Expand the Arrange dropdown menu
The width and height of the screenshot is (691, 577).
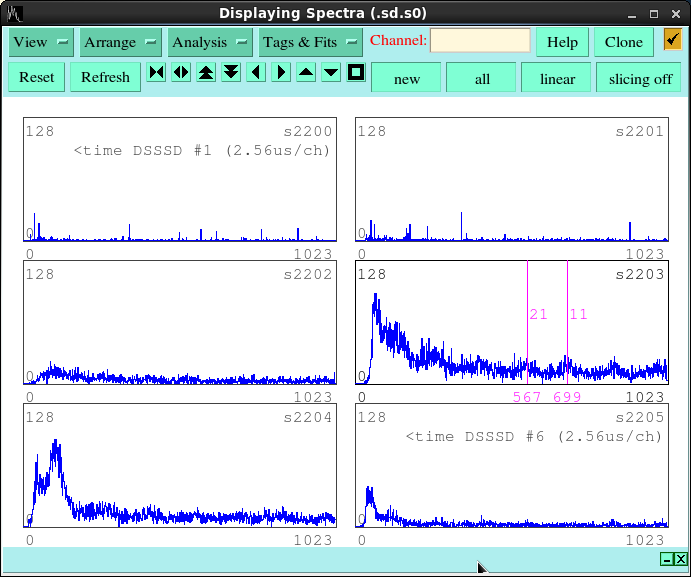120,42
